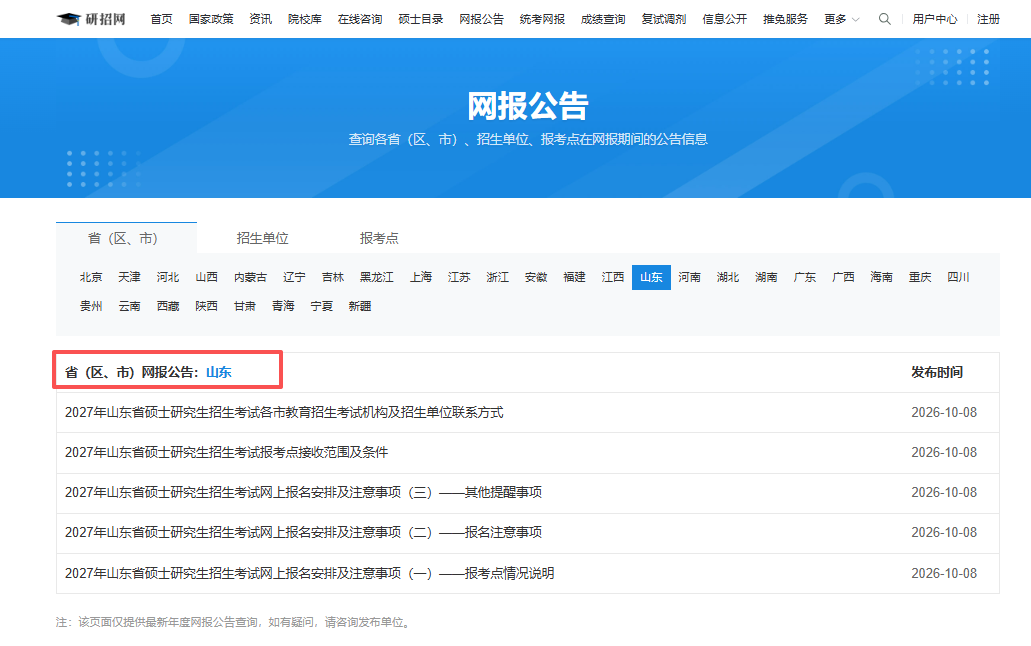Open 国家政策 navigation item
1031x646 pixels.
(211, 19)
